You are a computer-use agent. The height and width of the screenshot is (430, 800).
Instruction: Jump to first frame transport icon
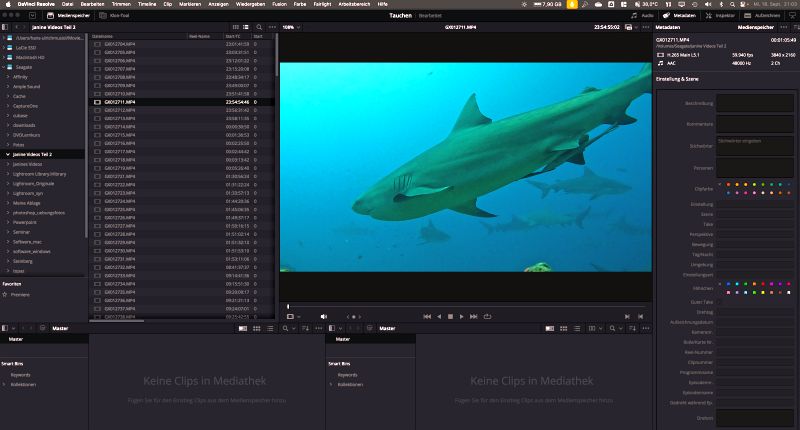click(x=427, y=317)
